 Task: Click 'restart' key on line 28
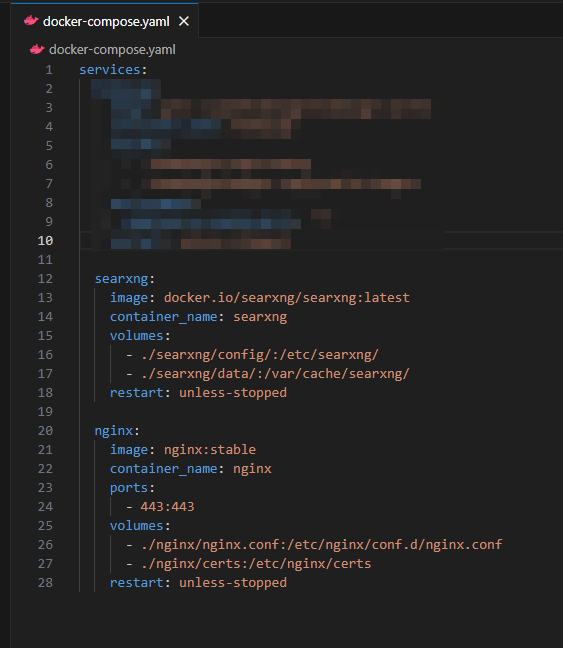[137, 583]
